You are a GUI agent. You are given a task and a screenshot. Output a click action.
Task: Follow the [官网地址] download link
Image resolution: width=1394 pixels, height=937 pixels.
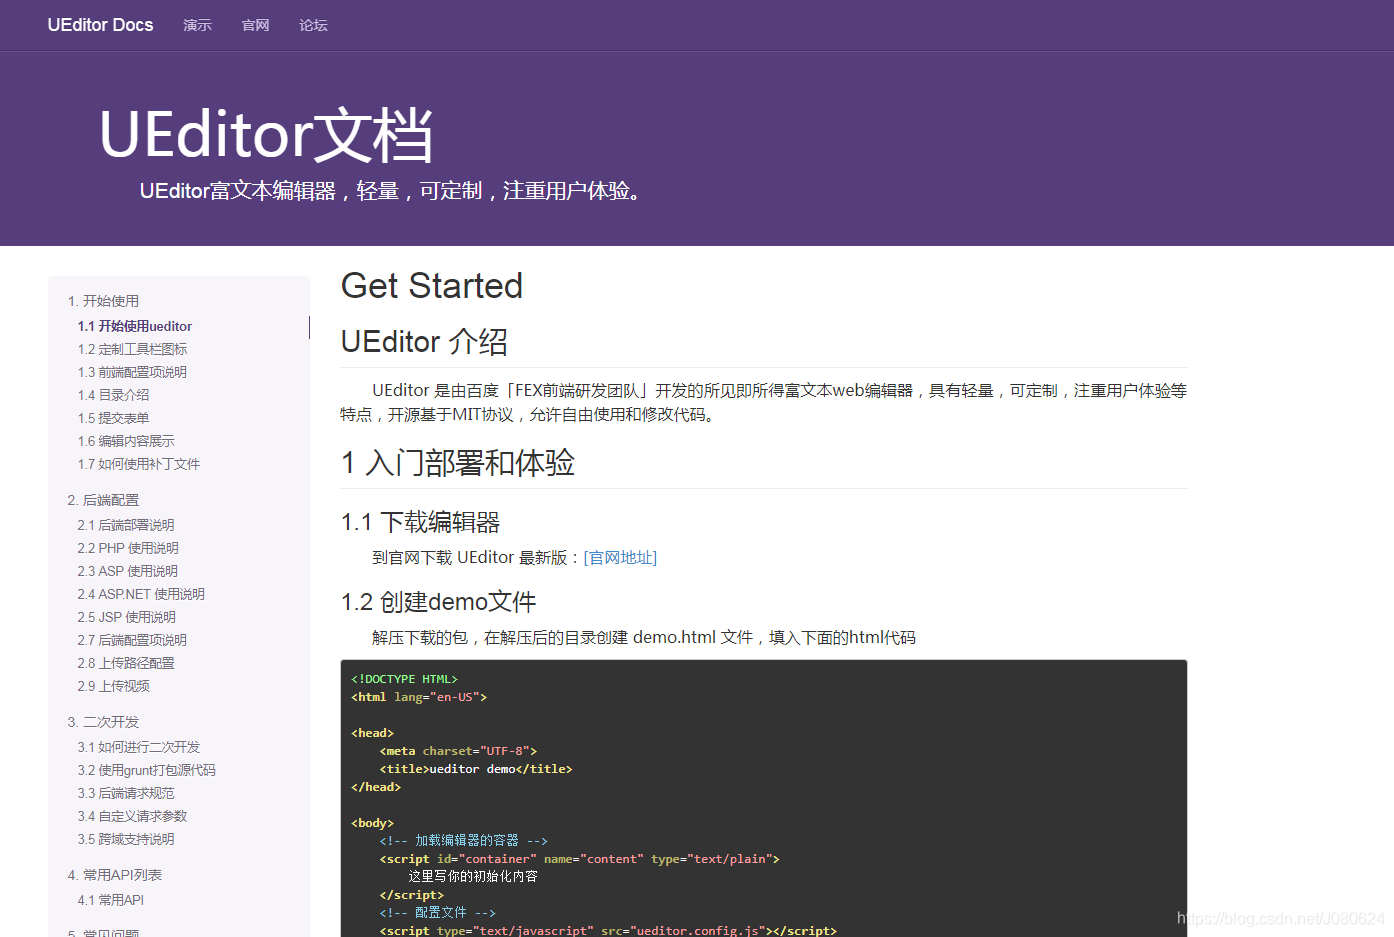coord(620,558)
